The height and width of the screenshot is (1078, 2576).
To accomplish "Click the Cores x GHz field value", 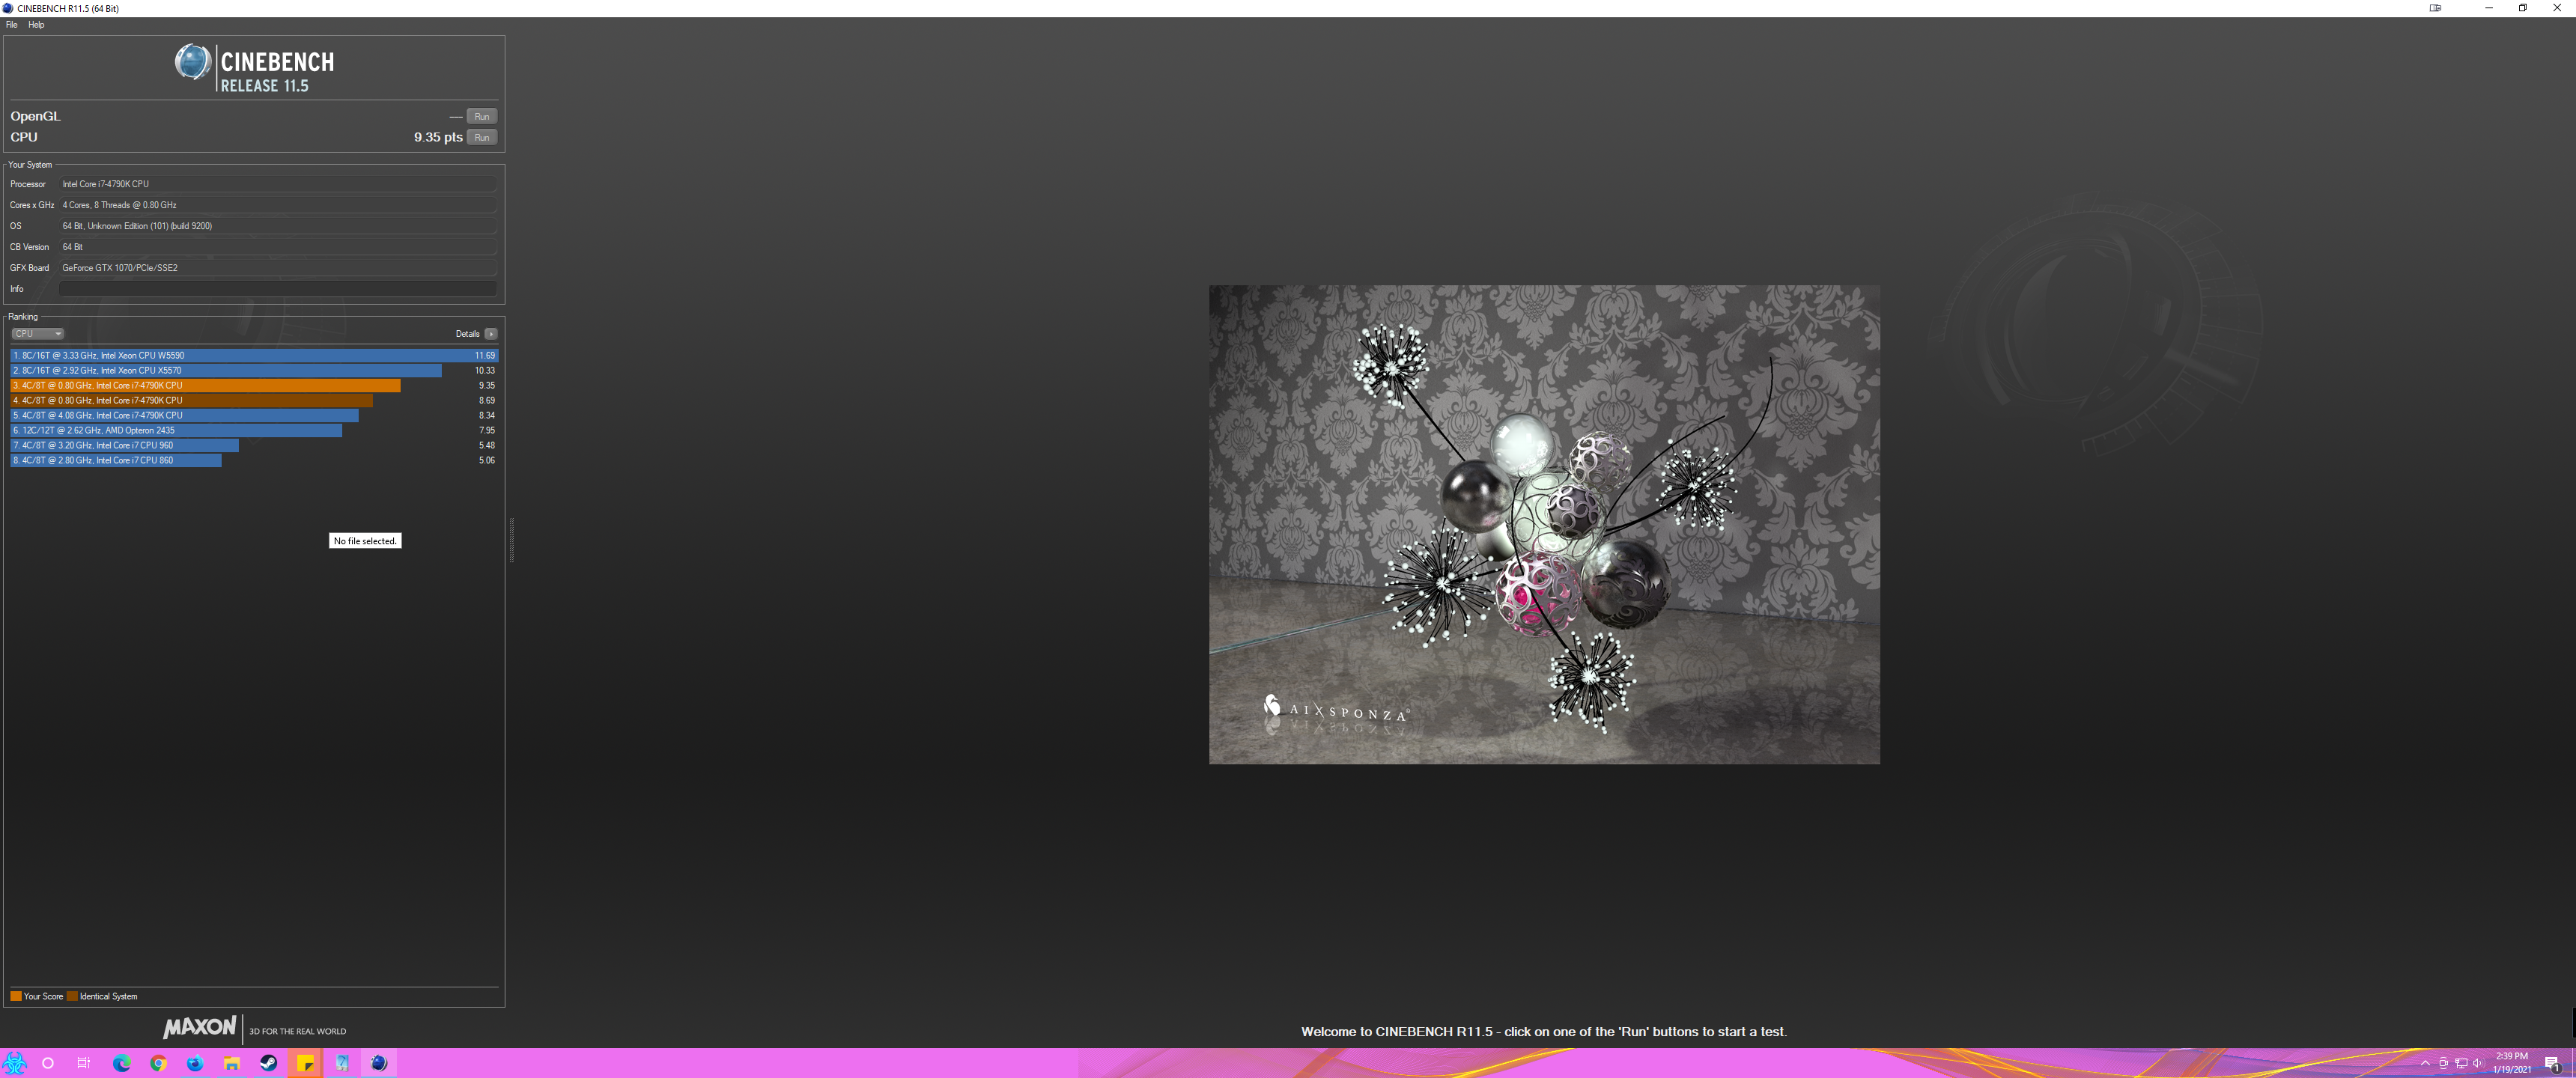I will [x=278, y=205].
